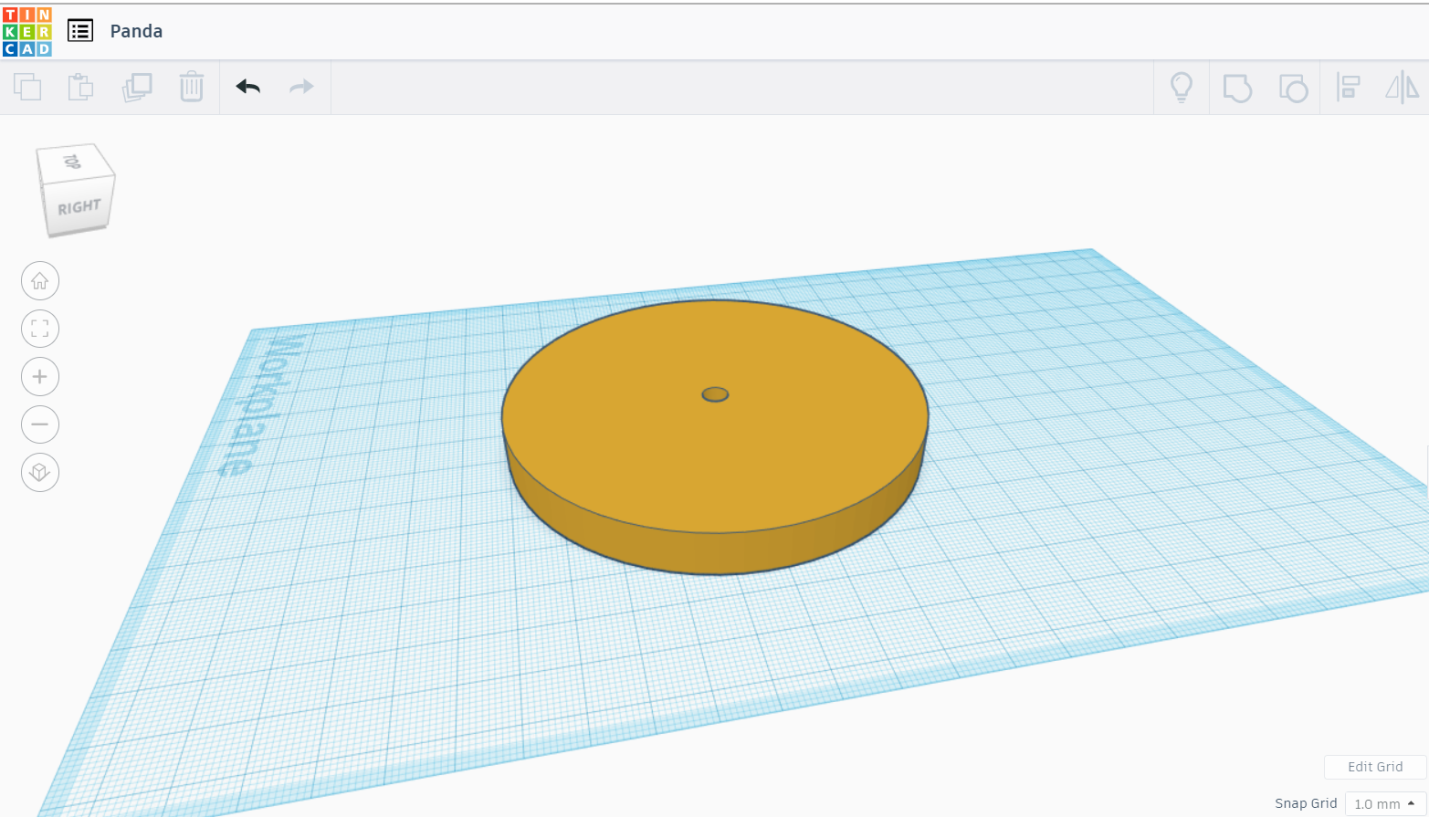Redo the last undone action

click(x=301, y=87)
